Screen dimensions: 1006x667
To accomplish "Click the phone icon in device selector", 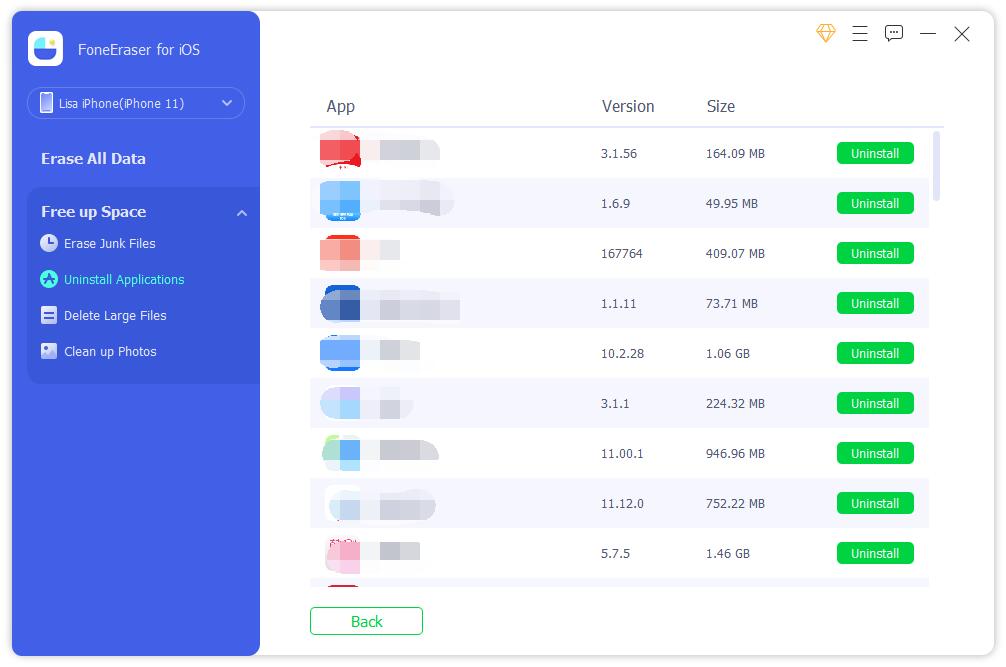I will tap(46, 103).
